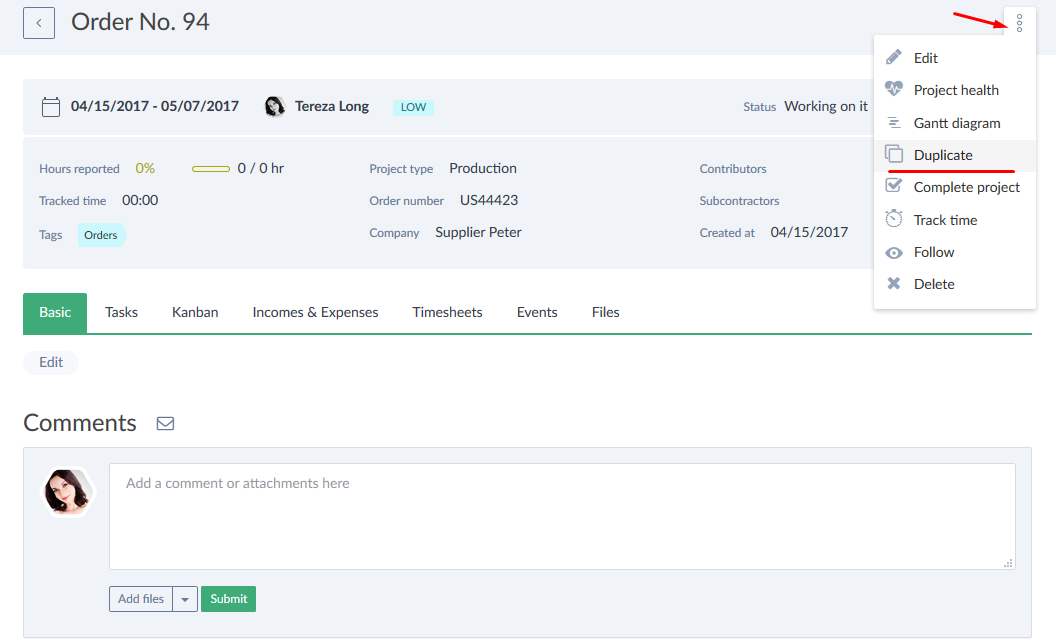Viewport: 1056px width, 644px height.
Task: Click the Track time stopwatch icon
Action: 894,219
